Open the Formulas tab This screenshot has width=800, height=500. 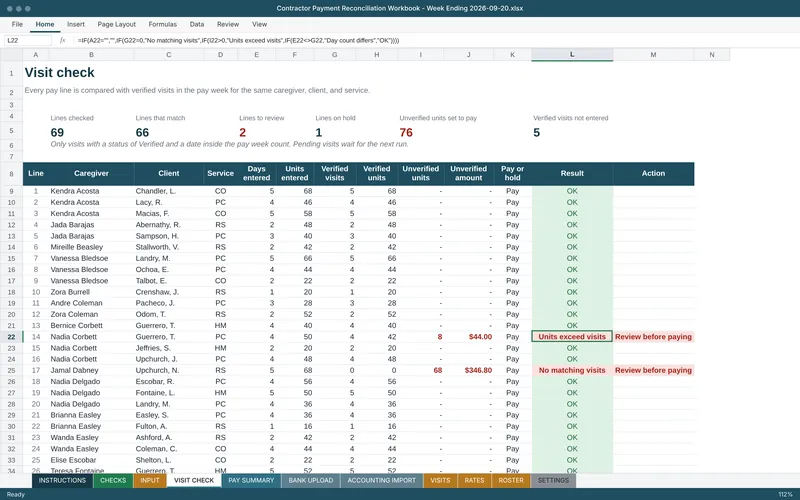coord(162,24)
